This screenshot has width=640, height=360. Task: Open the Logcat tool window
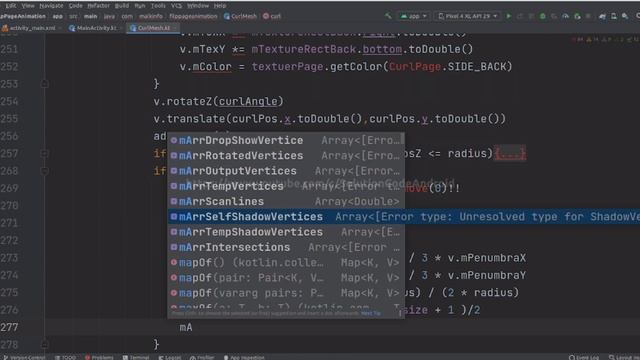click(x=170, y=358)
